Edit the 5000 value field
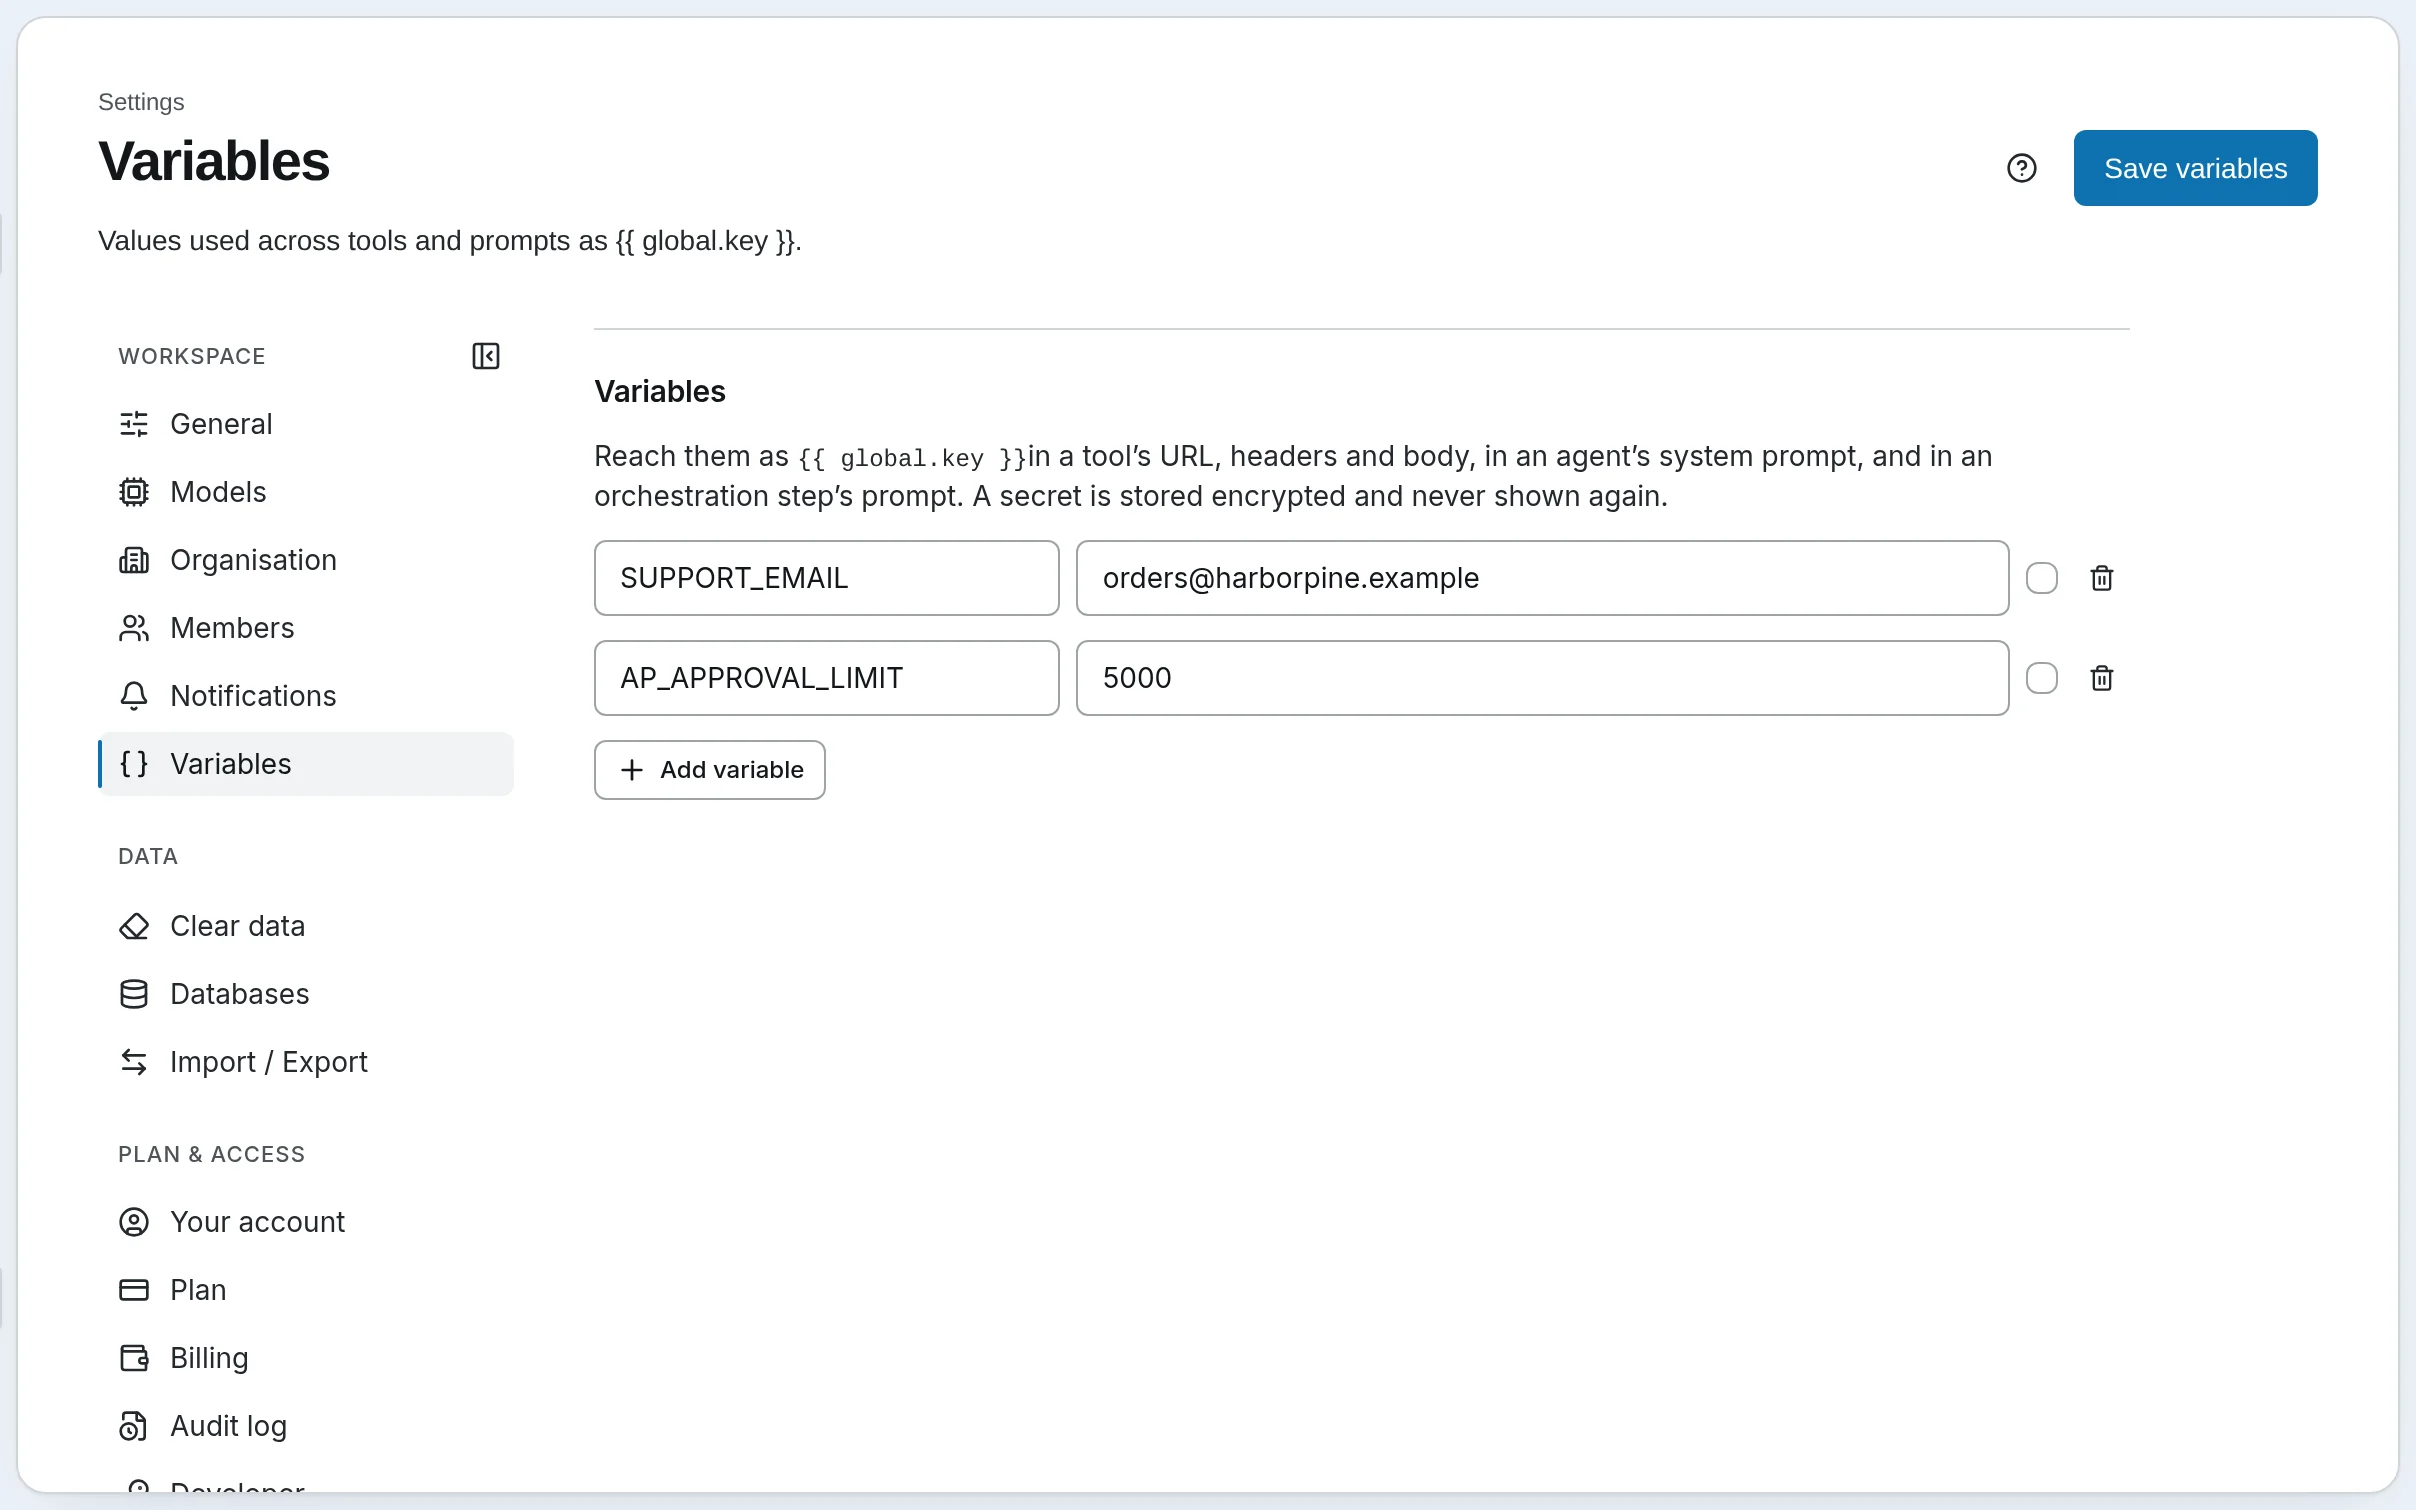Image resolution: width=2416 pixels, height=1510 pixels. tap(1542, 678)
